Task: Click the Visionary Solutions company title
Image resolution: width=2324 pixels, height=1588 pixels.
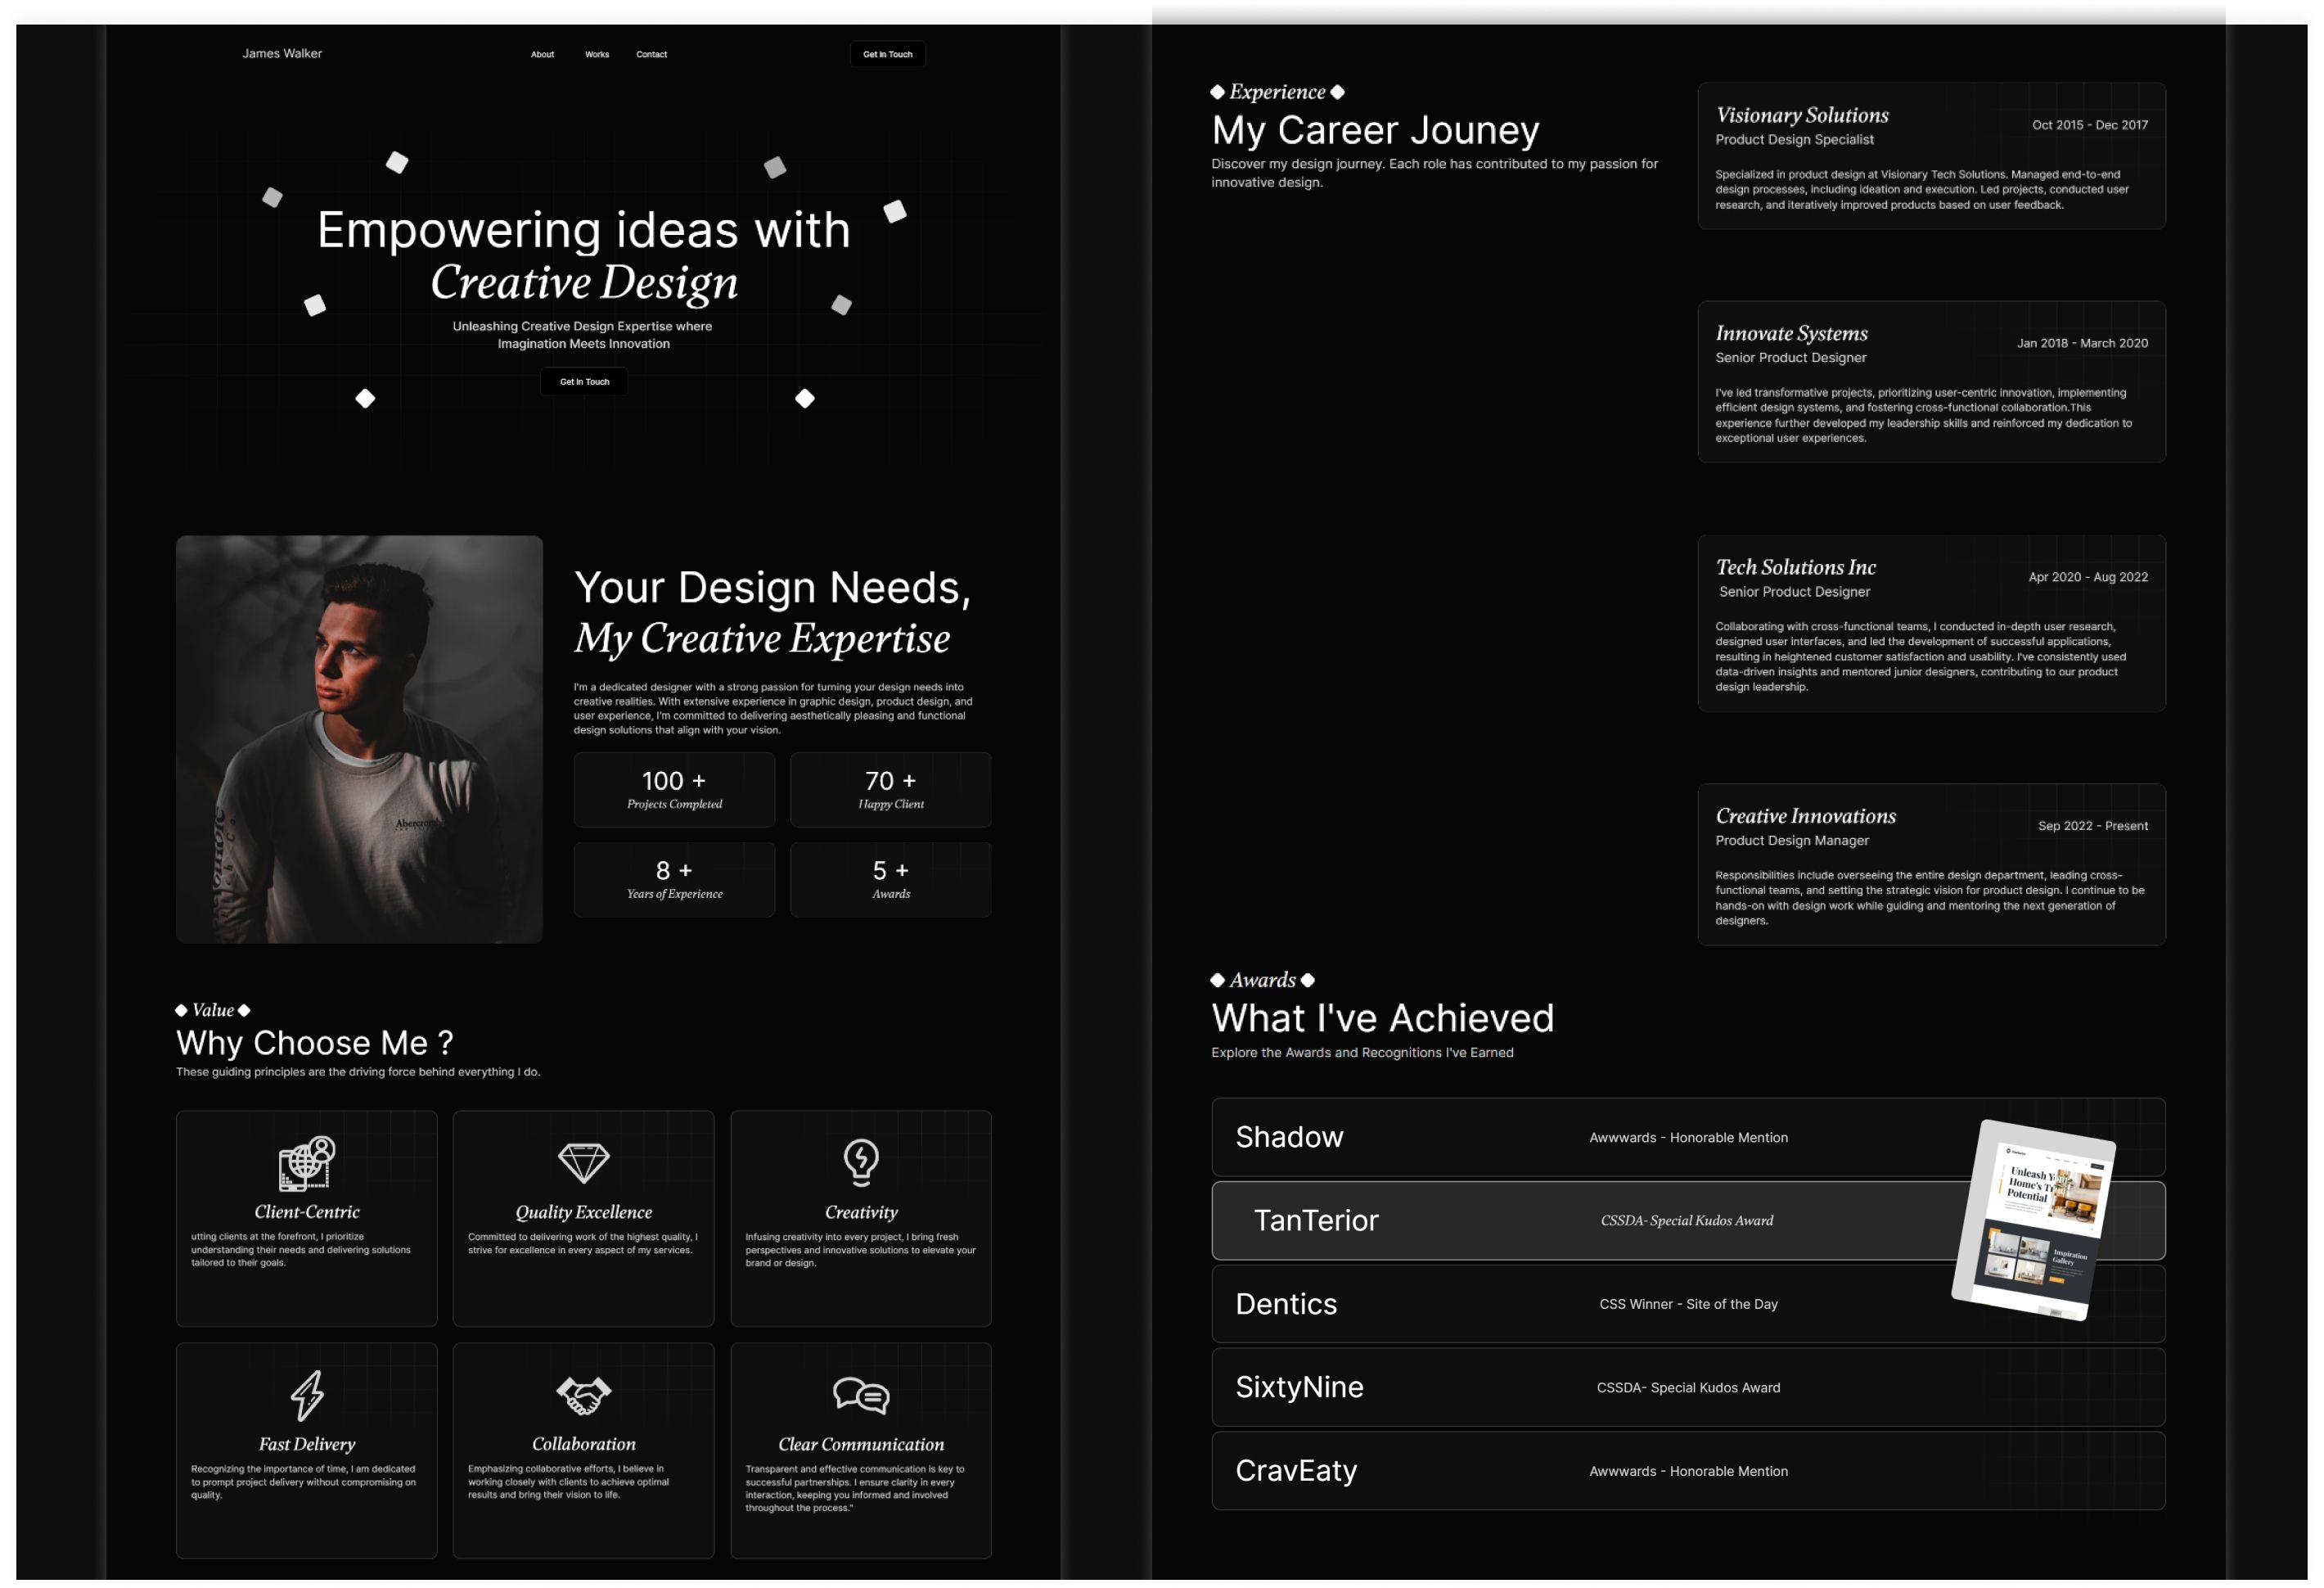Action: coord(1802,115)
